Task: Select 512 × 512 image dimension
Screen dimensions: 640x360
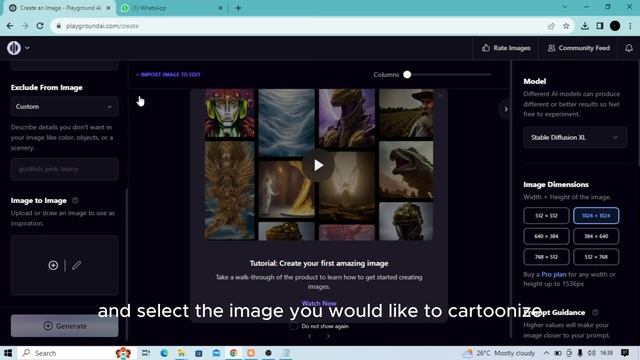Action: (546, 216)
